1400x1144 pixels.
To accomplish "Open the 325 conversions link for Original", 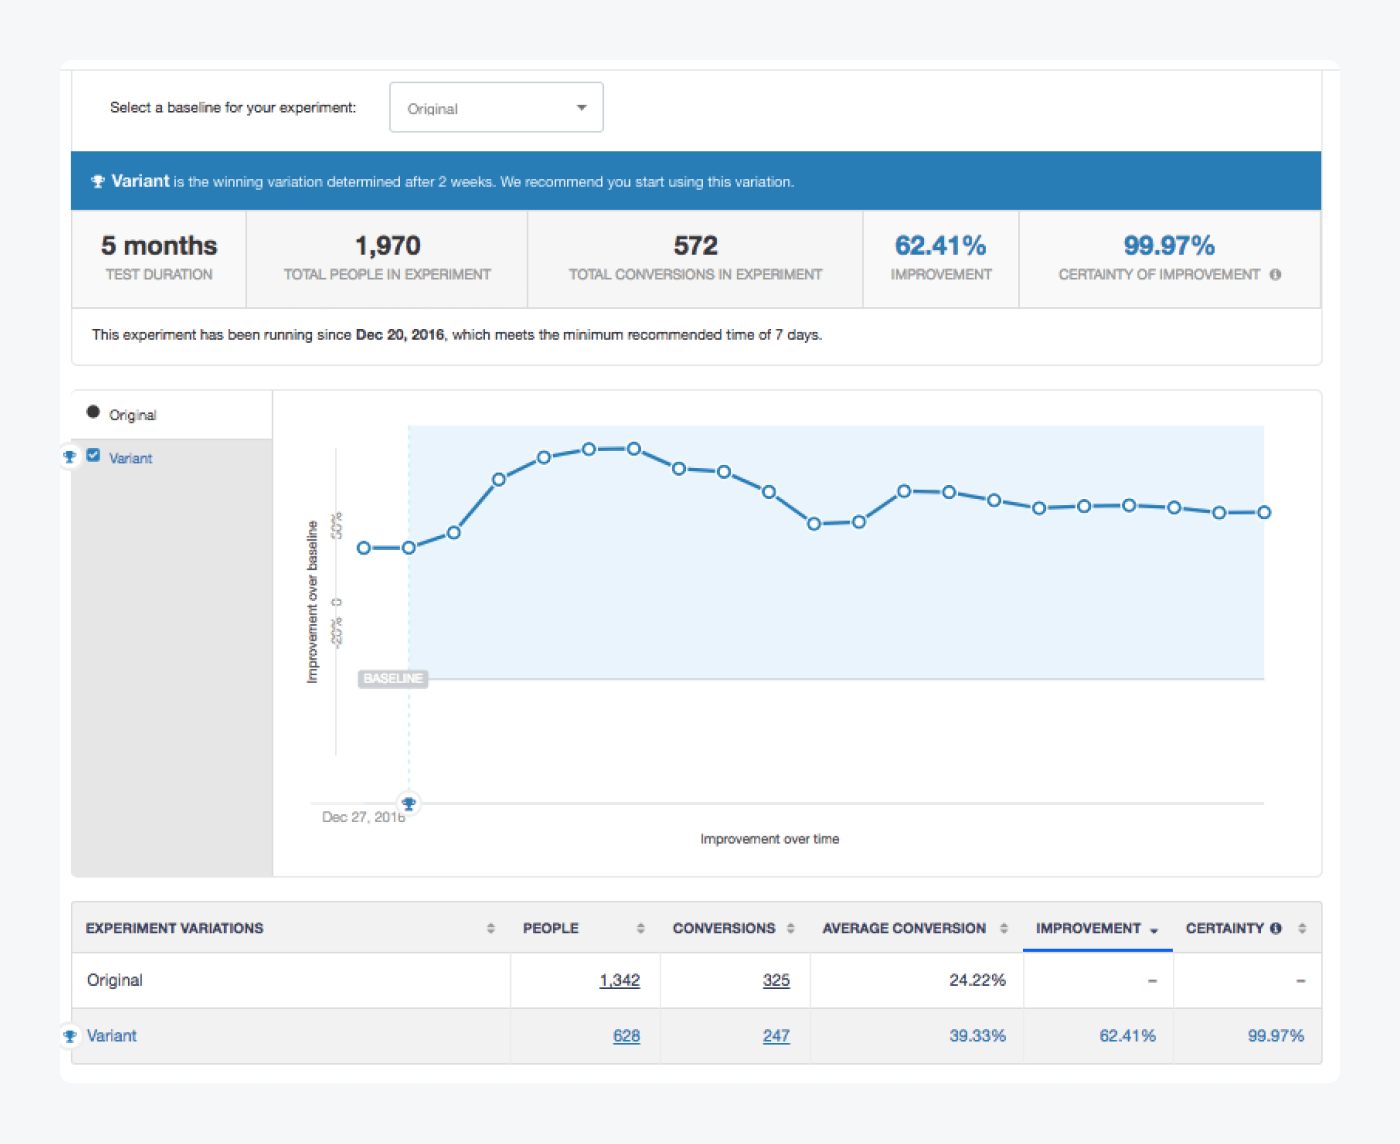I will click(776, 980).
